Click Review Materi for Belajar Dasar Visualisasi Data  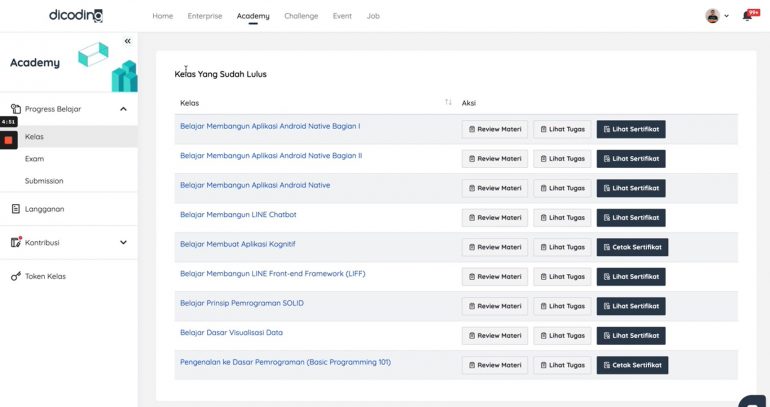tap(494, 336)
